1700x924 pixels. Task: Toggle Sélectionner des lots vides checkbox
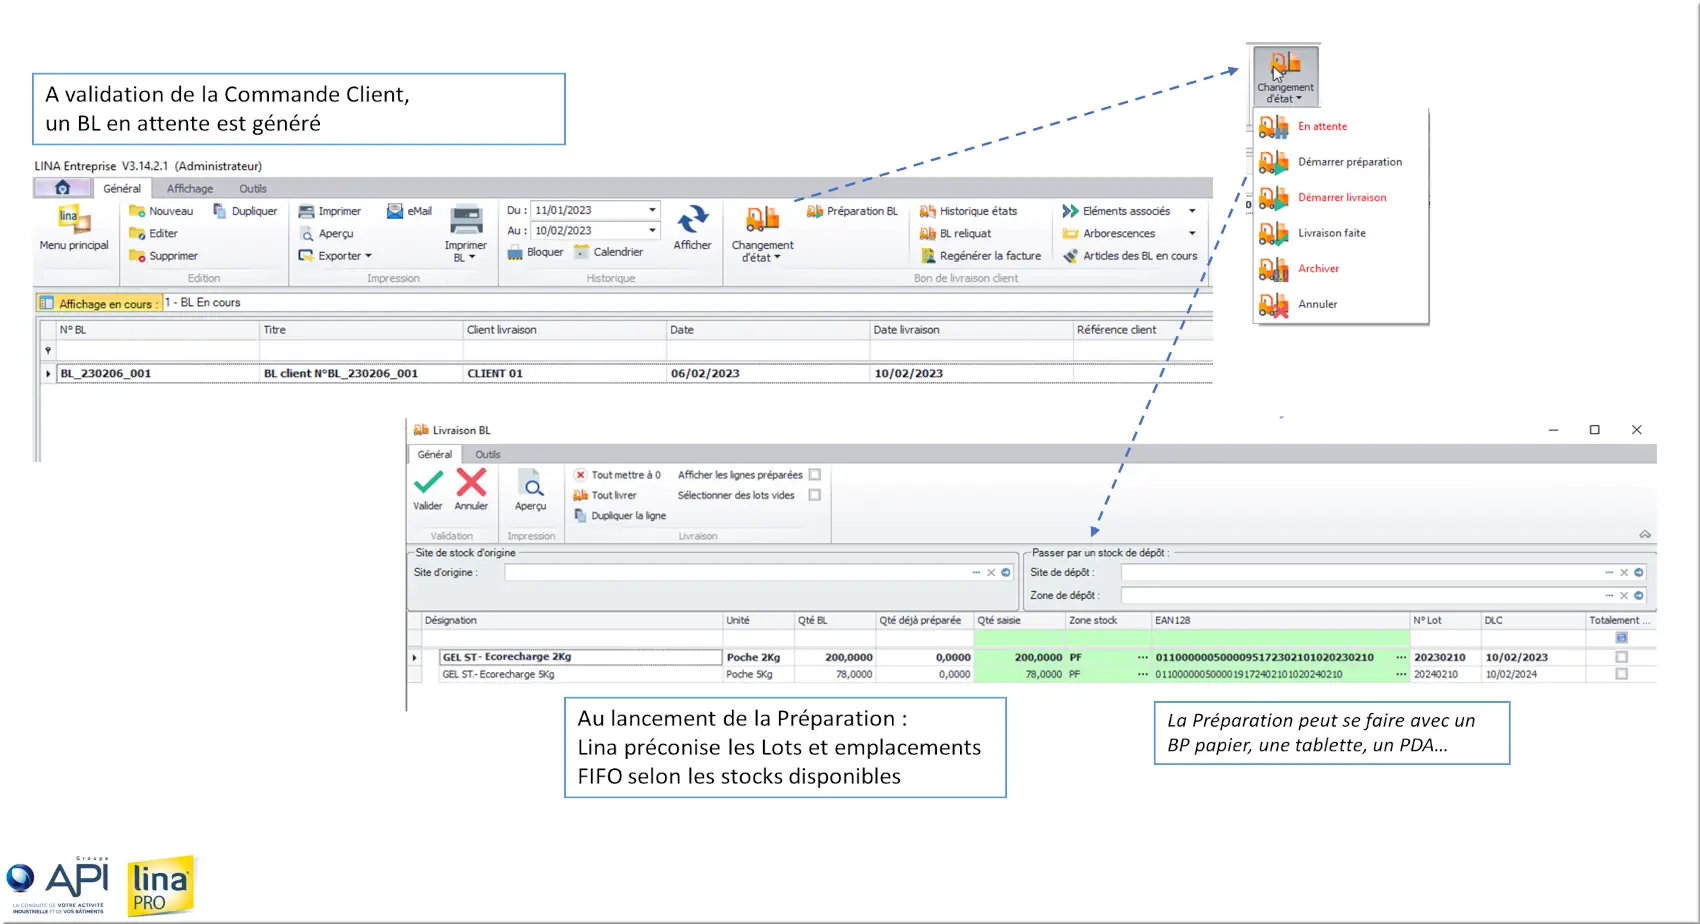[815, 495]
